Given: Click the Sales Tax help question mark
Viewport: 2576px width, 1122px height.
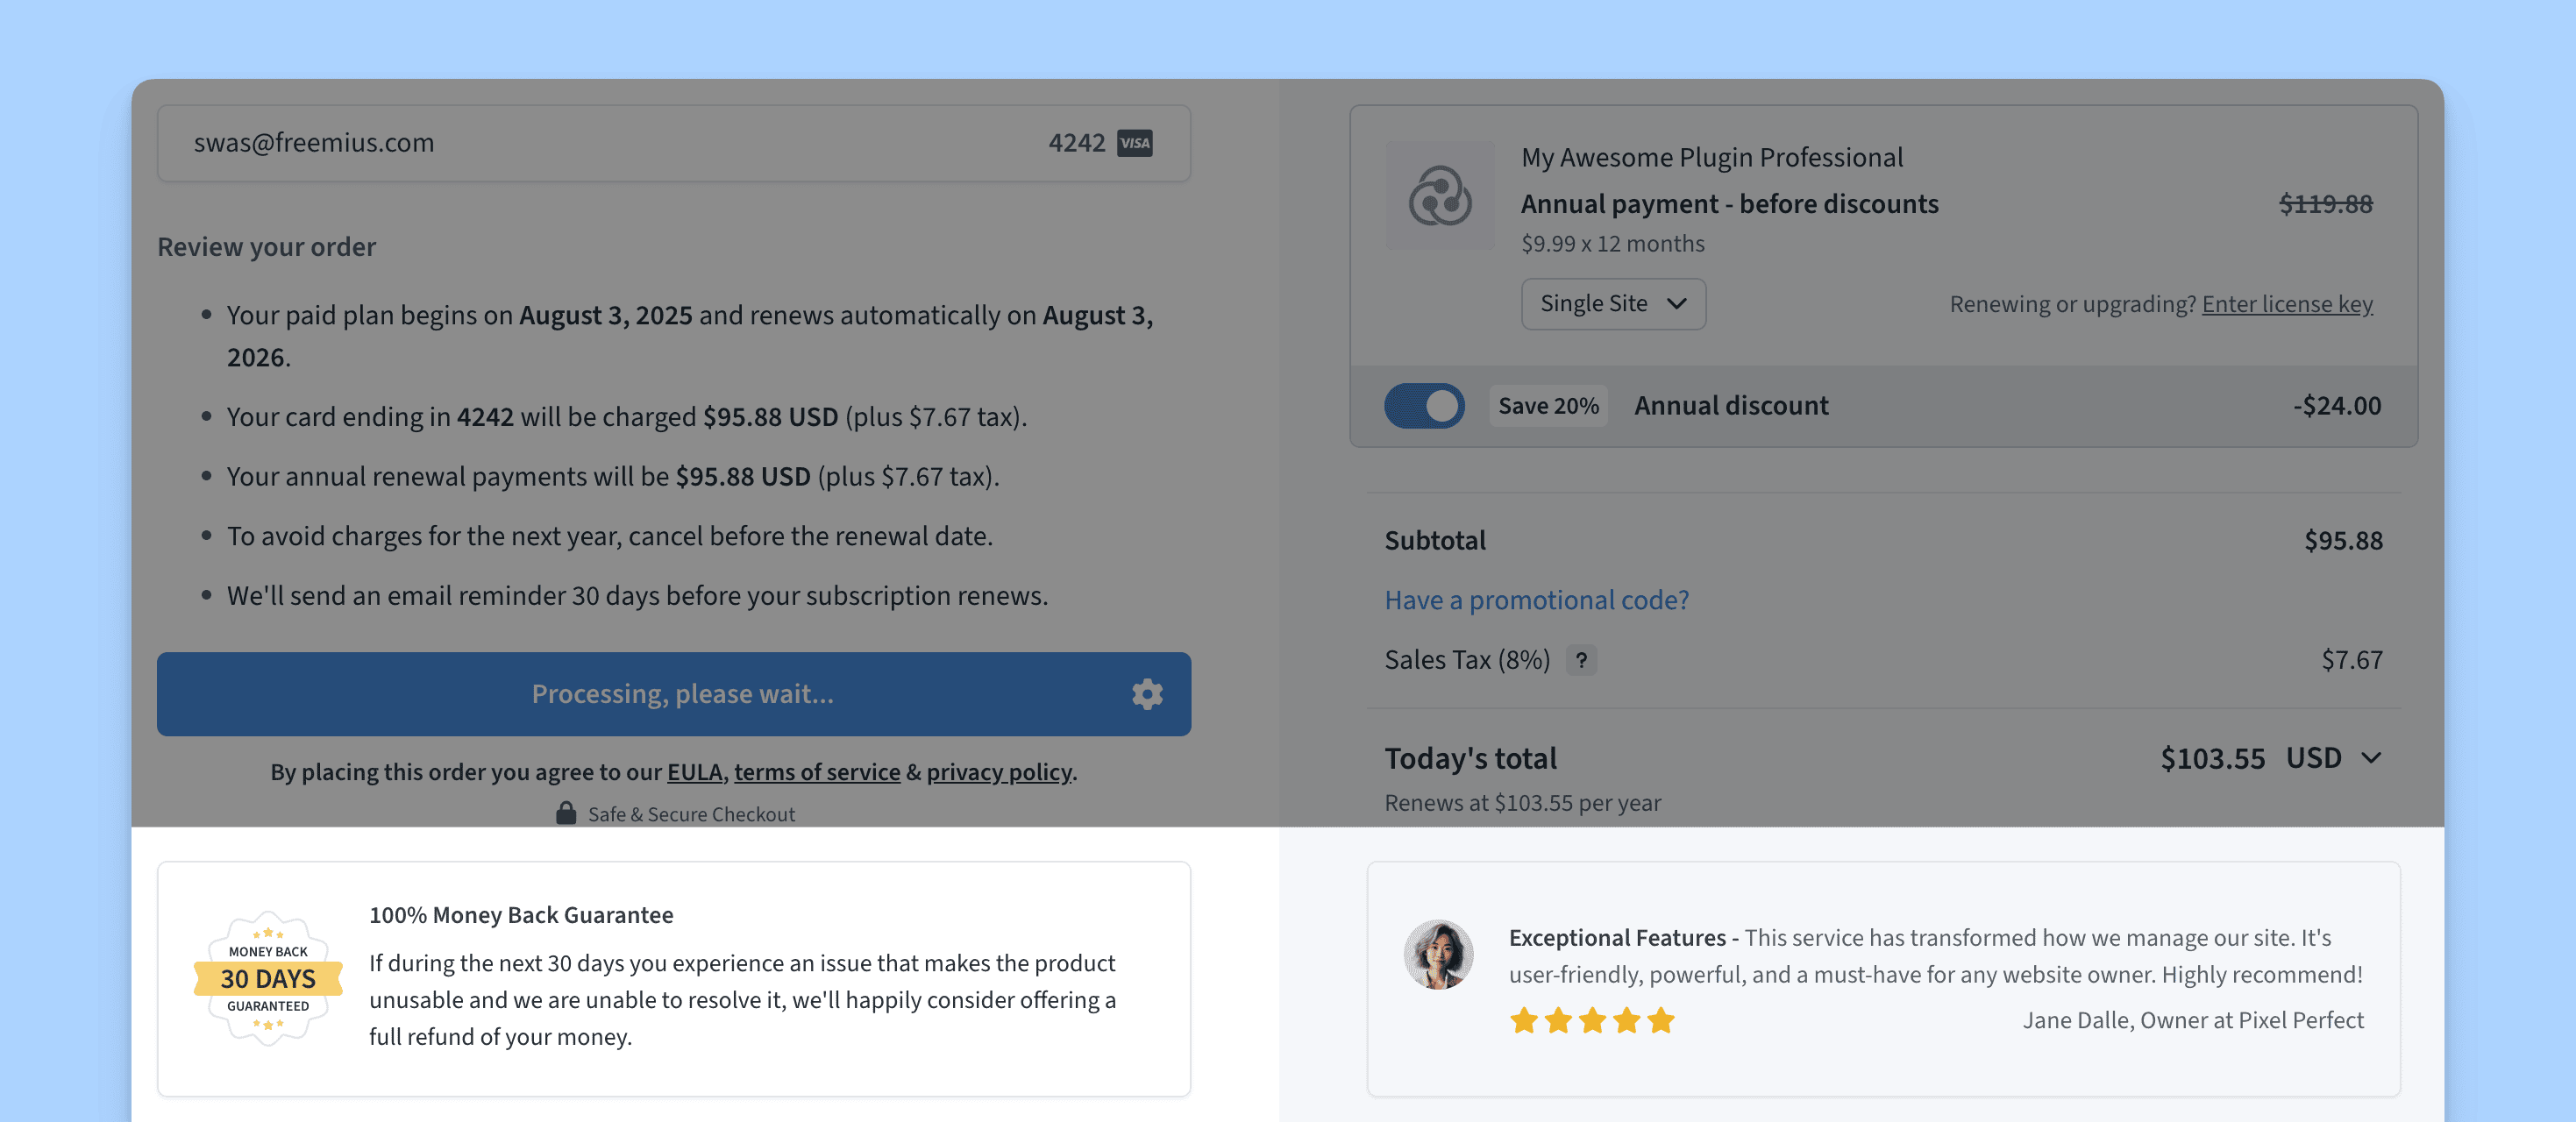Looking at the screenshot, I should (x=1581, y=660).
